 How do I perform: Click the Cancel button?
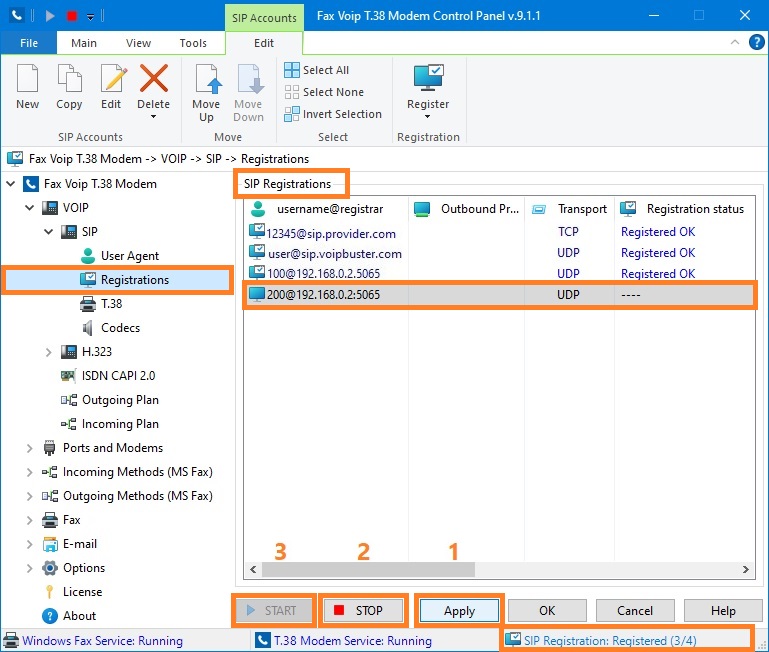pyautogui.click(x=635, y=611)
